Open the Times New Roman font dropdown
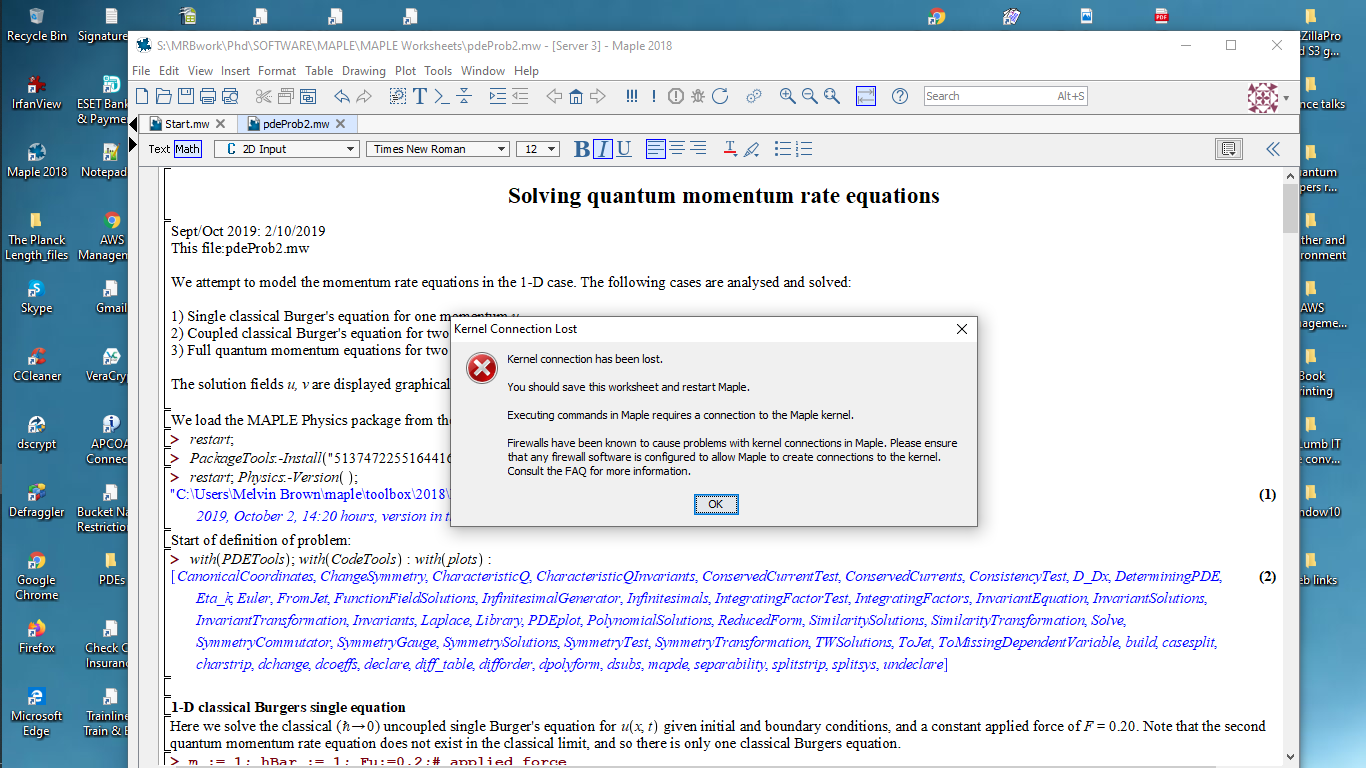1366x768 pixels. click(437, 149)
